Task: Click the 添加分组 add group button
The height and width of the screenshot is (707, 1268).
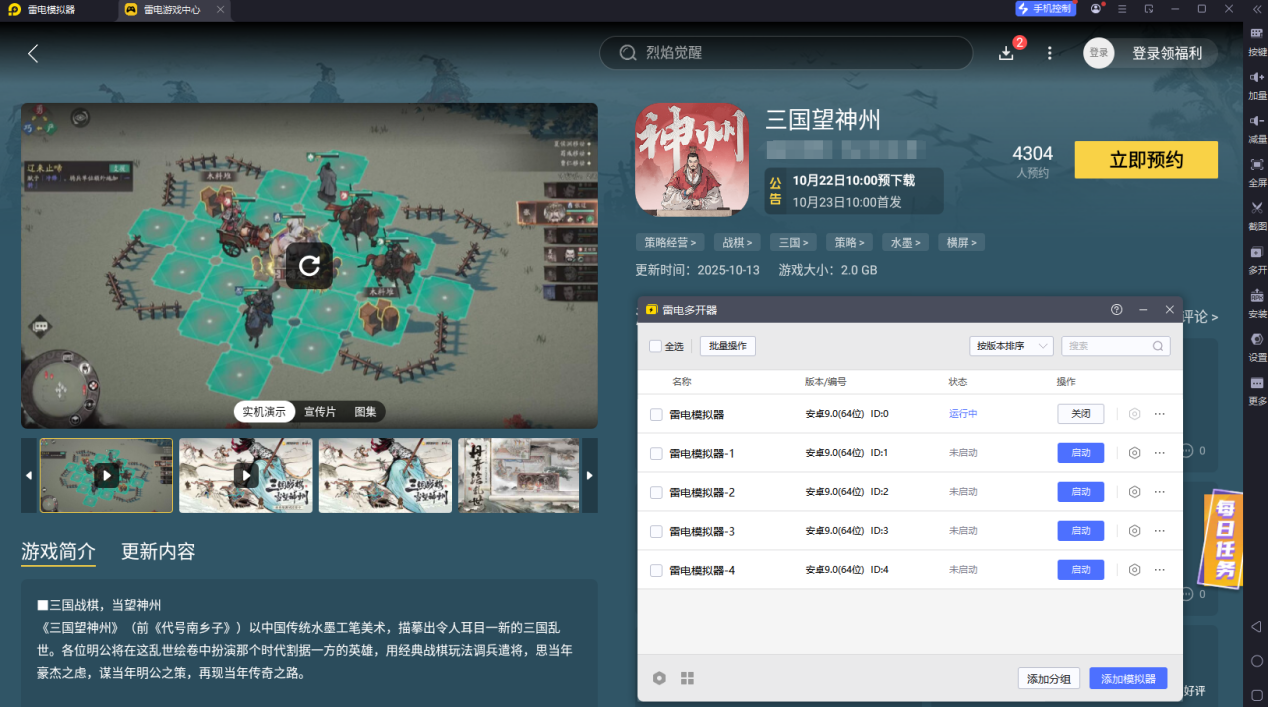Action: 1049,678
